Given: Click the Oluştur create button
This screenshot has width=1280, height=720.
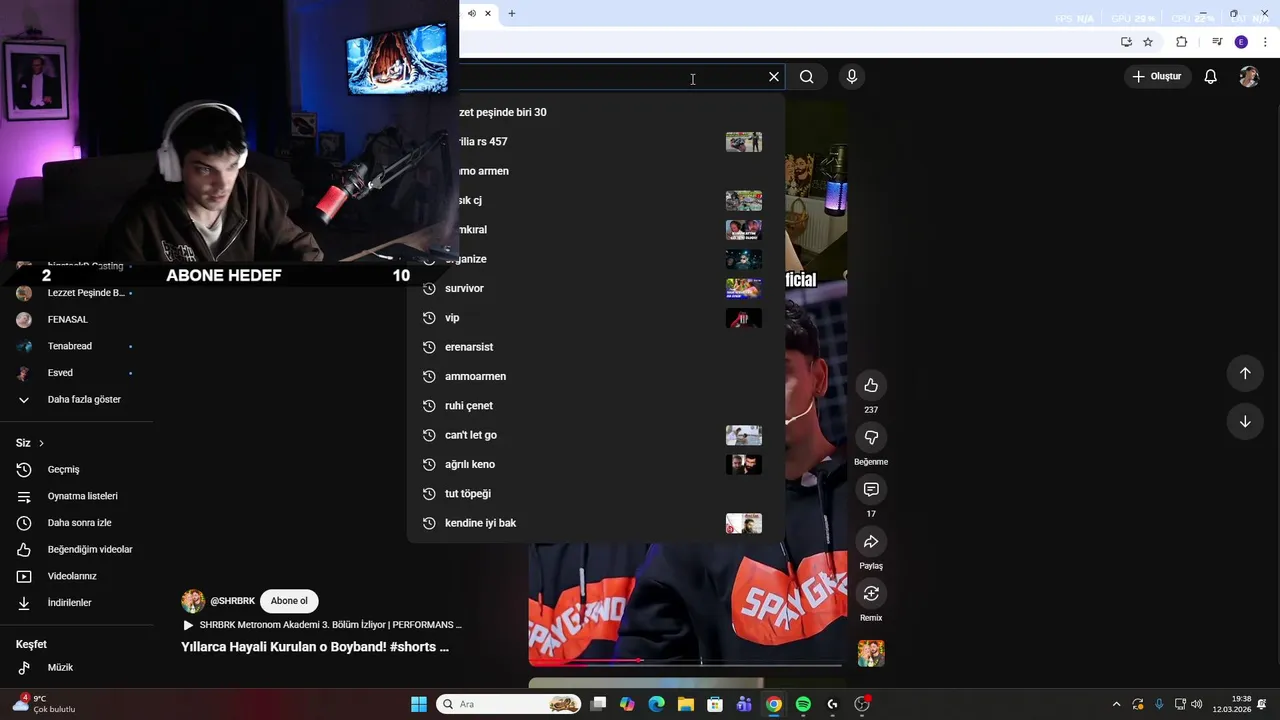Looking at the screenshot, I should (1156, 77).
